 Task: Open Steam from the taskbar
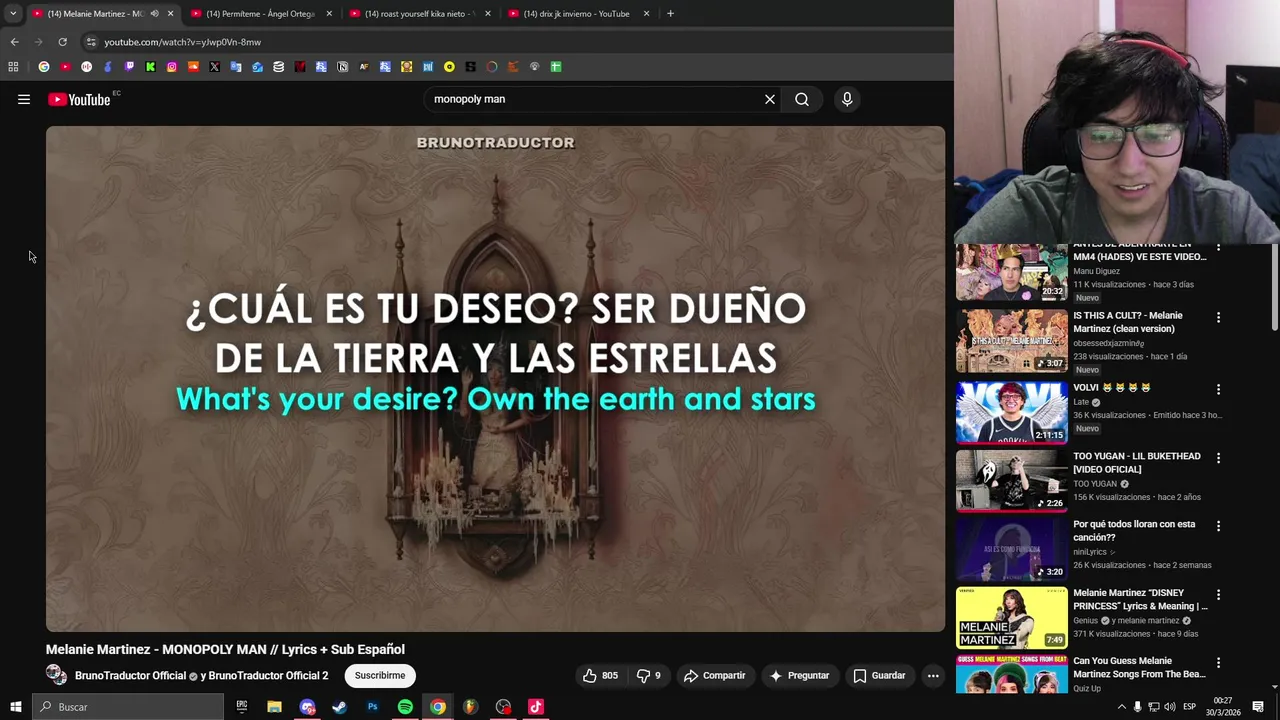point(339,707)
